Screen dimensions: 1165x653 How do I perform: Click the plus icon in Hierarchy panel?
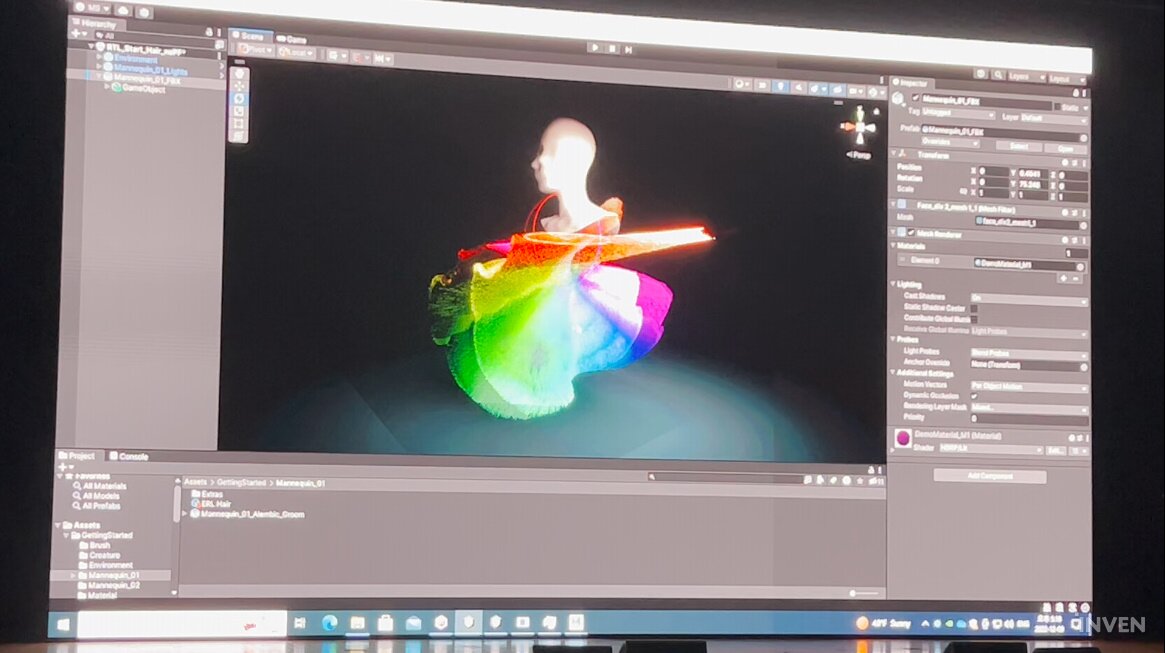point(75,33)
